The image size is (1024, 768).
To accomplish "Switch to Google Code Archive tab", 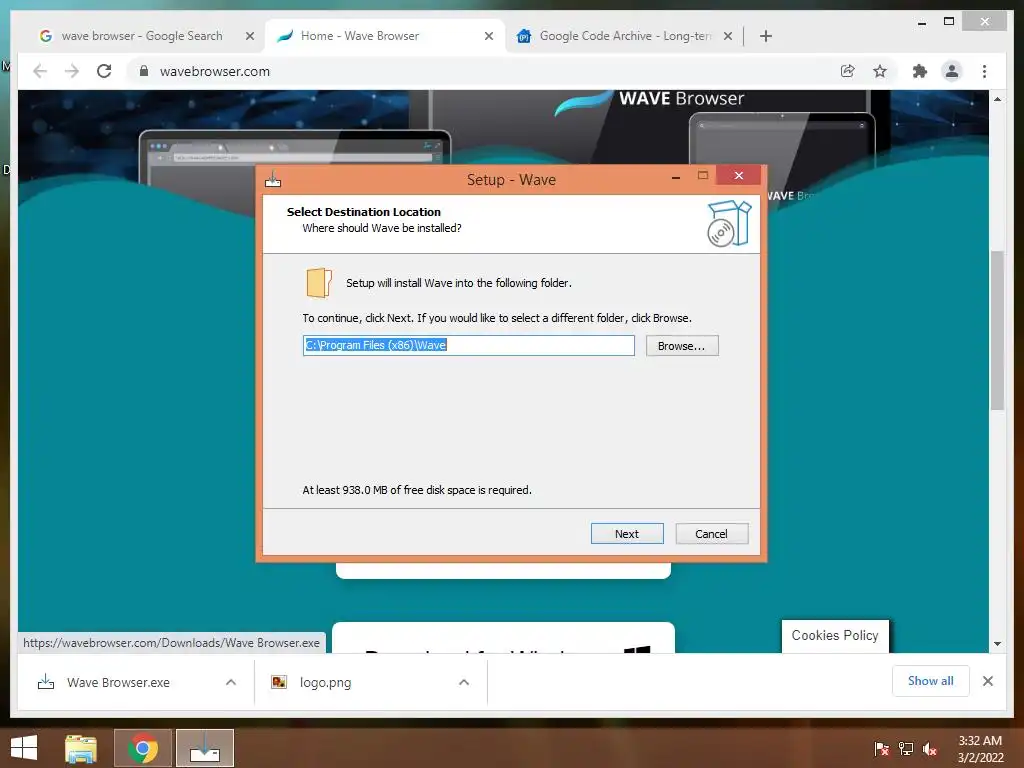I will click(x=624, y=36).
